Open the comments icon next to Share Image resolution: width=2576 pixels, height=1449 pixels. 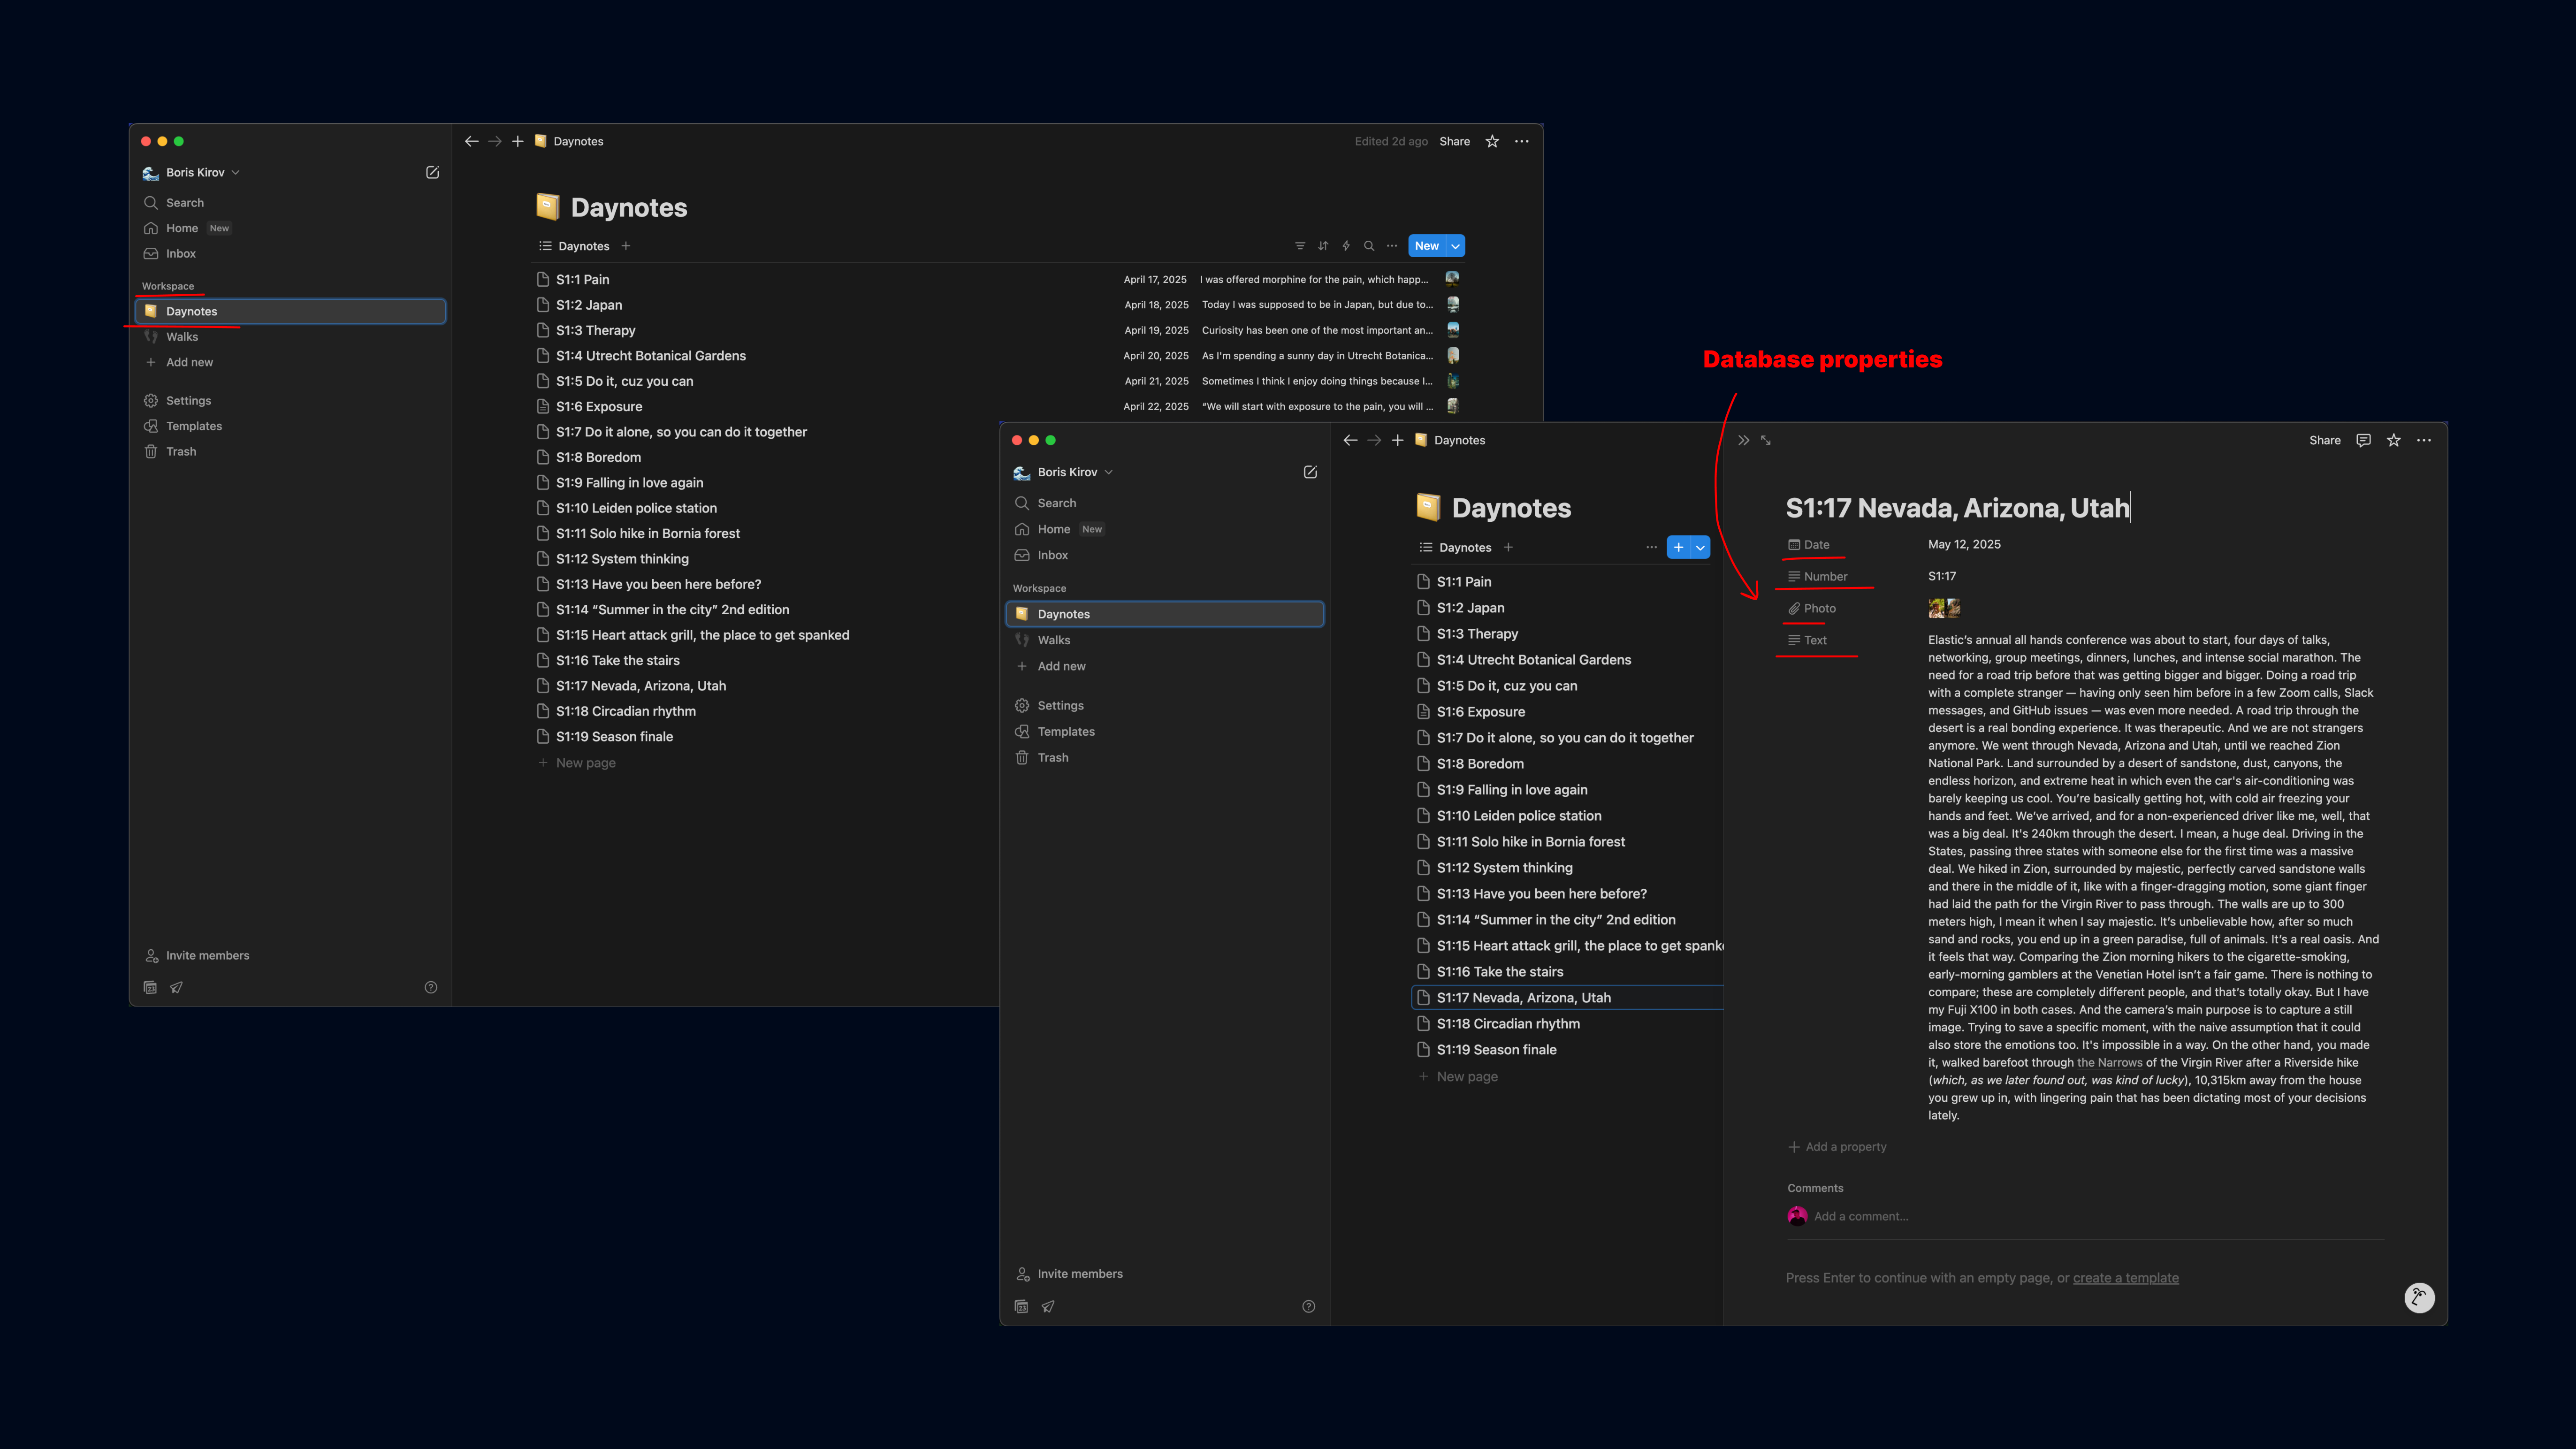click(x=2363, y=440)
